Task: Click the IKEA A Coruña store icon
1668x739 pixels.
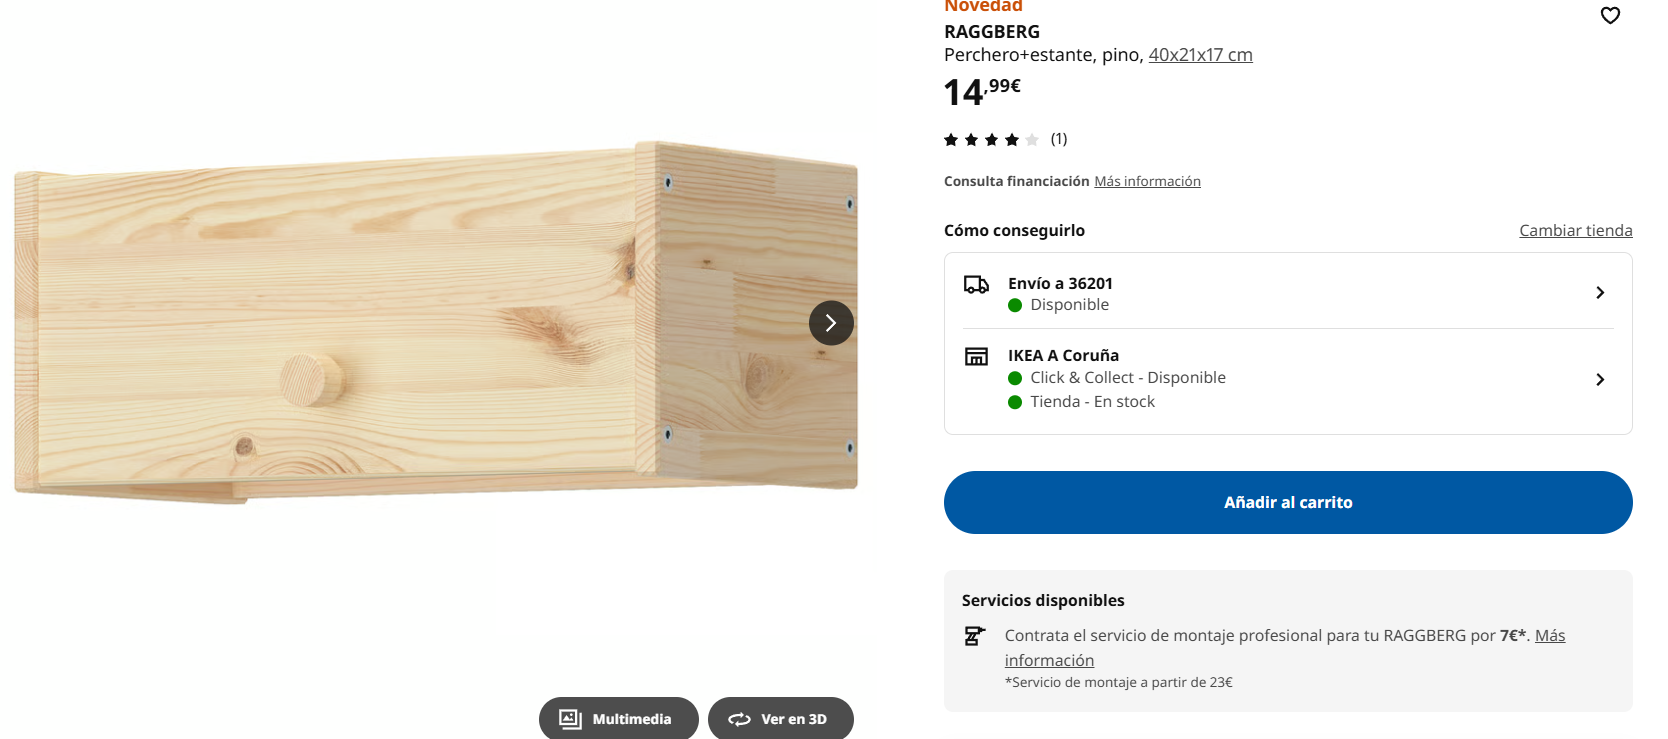Action: click(976, 356)
